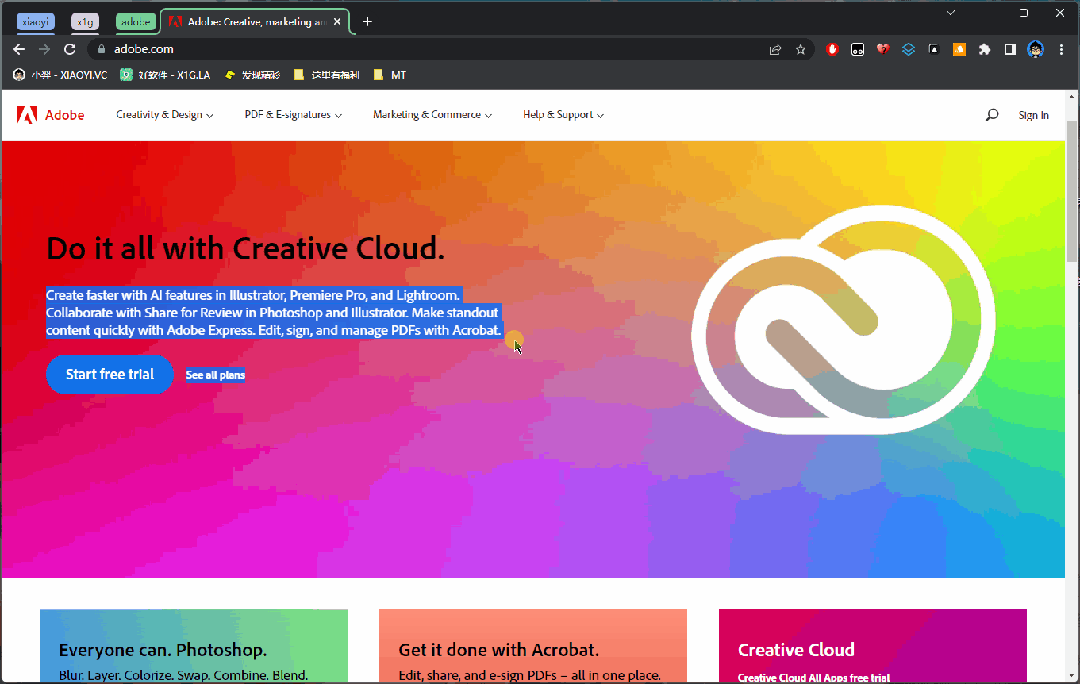This screenshot has height=684, width=1080.
Task: Click the Start free trial button
Action: (110, 374)
